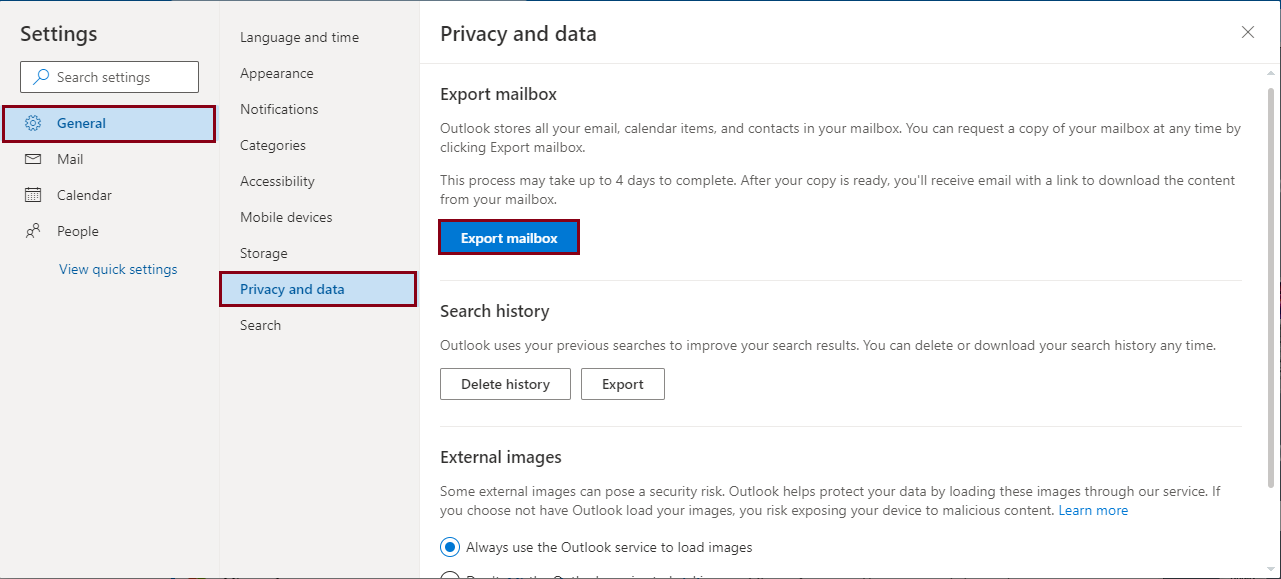This screenshot has height=579, width=1281.
Task: Select Always use the Outlook service radio
Action: point(450,547)
